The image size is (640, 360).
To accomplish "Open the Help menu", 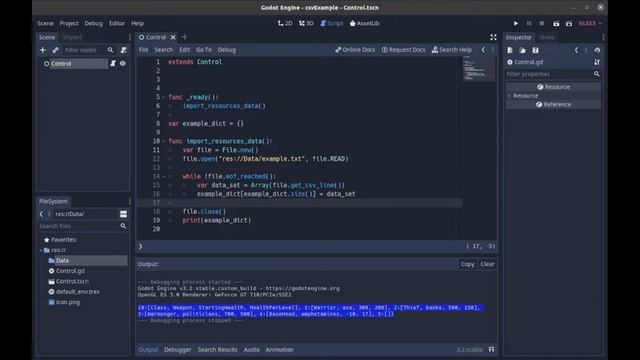I will (138, 23).
